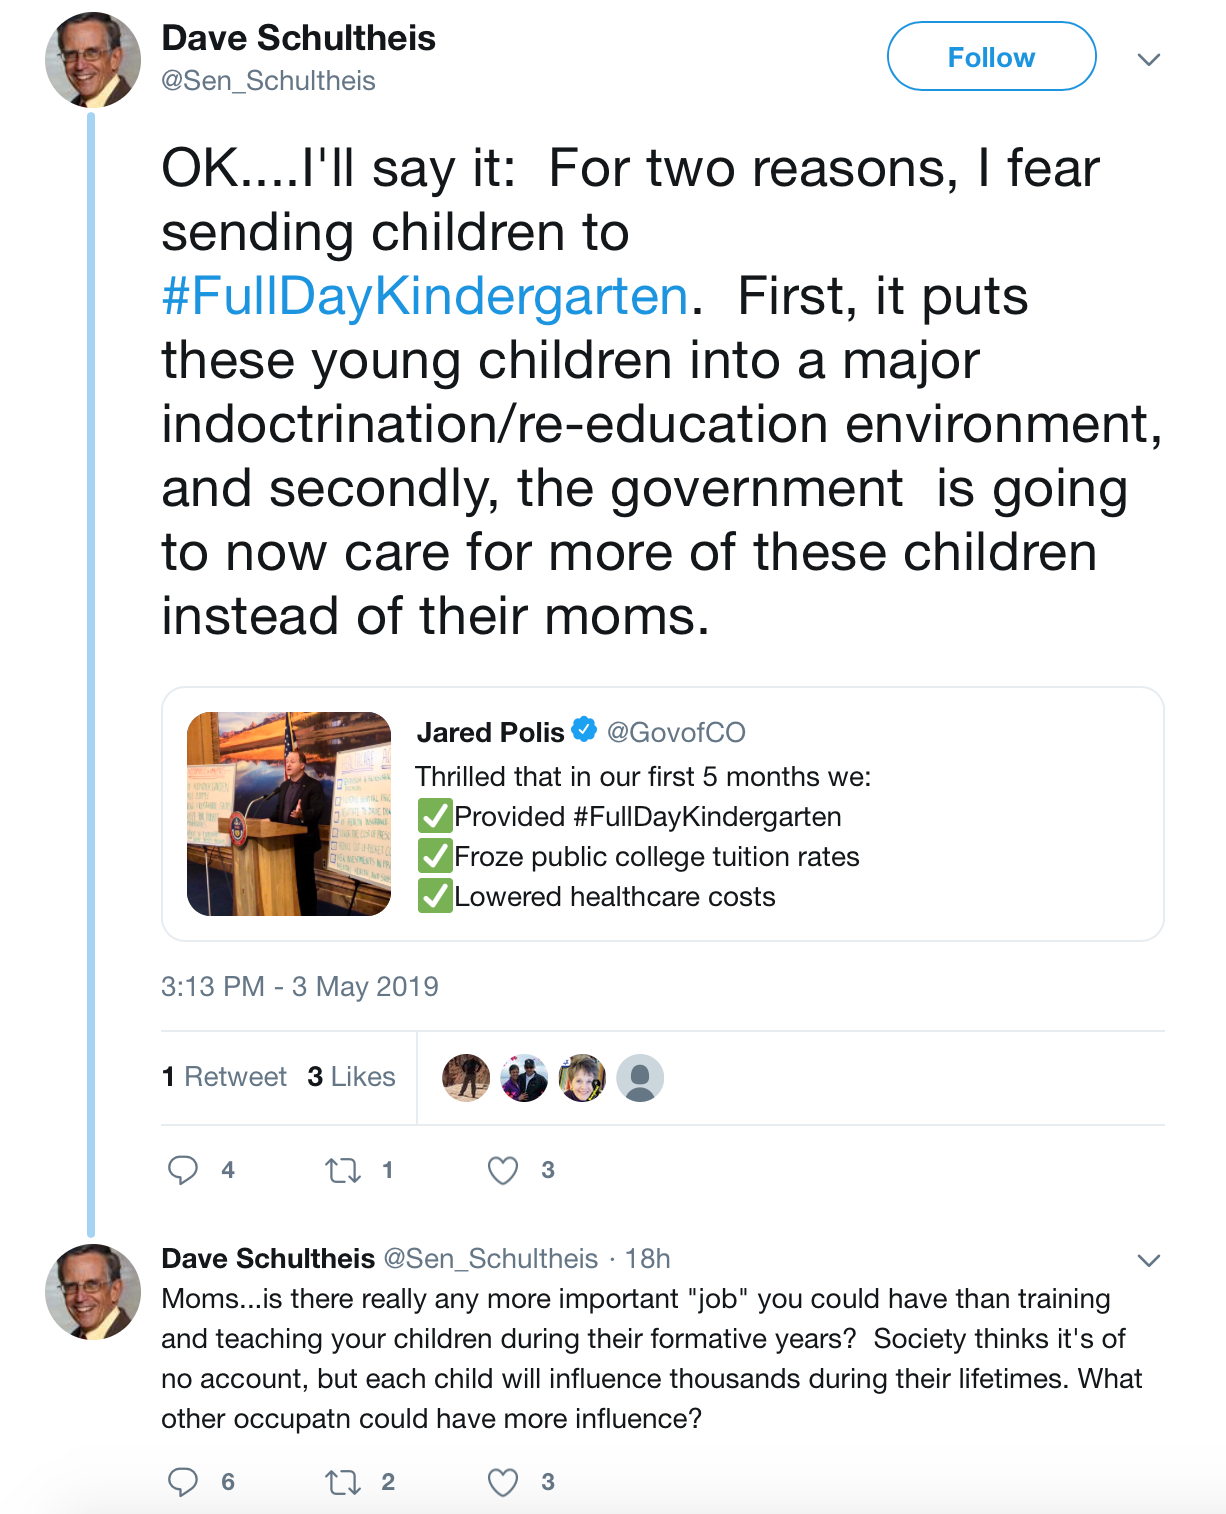Screen dimensions: 1226x1514
Task: Open the #FullDayKindergarten hashtag link
Action: (x=425, y=297)
